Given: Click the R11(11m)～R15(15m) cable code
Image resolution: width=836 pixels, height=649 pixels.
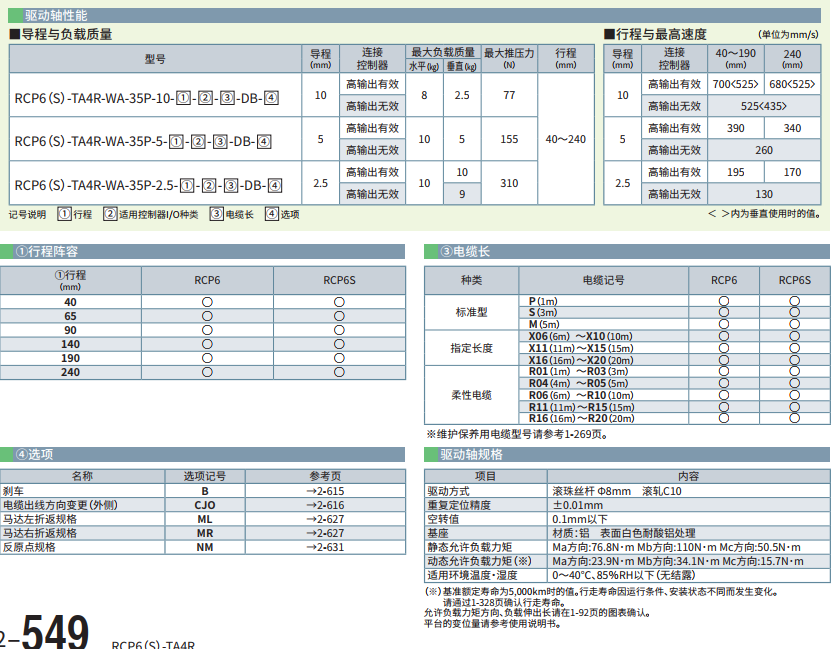Looking at the screenshot, I should click(581, 407).
